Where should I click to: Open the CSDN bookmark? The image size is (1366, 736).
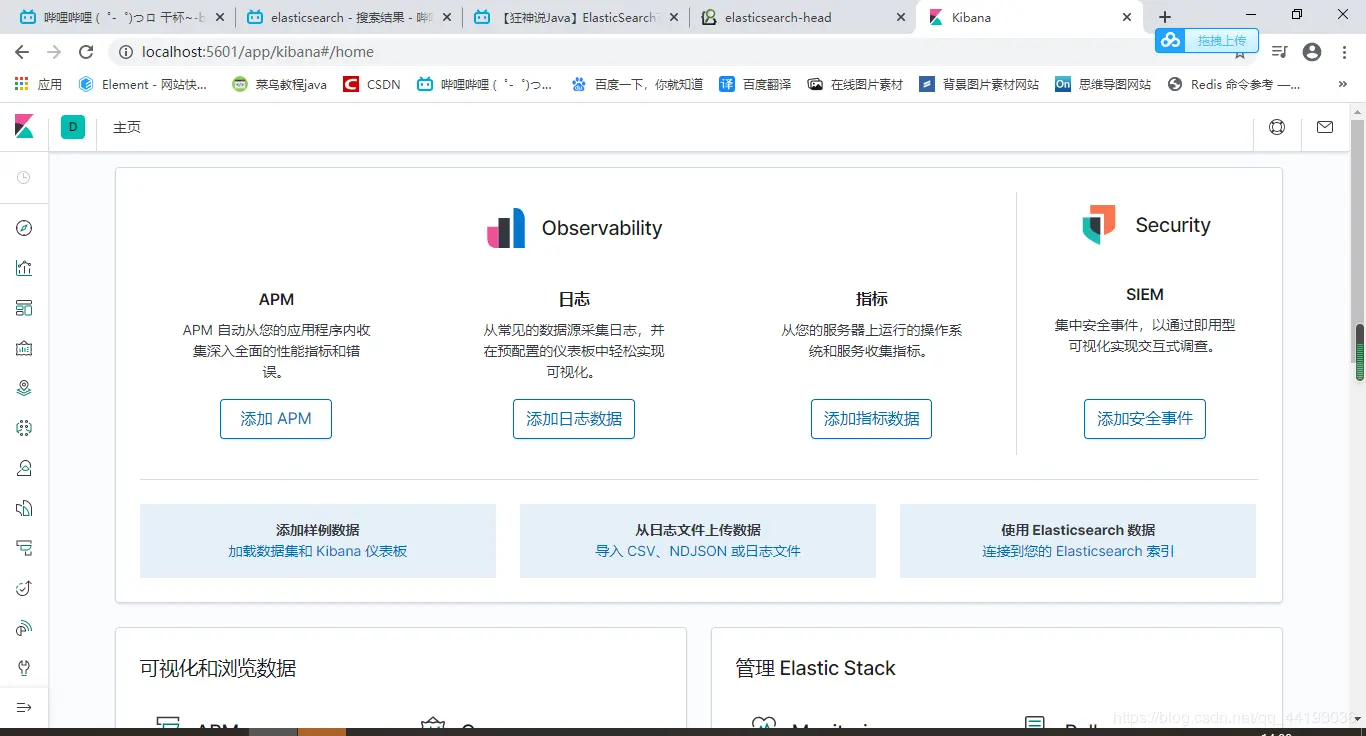pyautogui.click(x=372, y=85)
